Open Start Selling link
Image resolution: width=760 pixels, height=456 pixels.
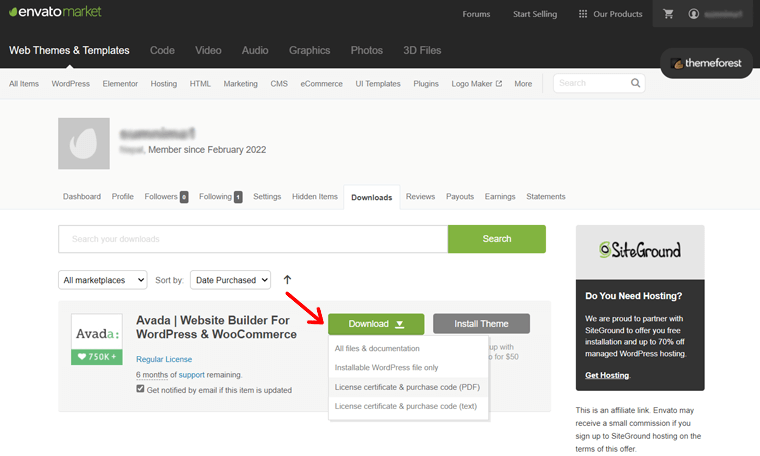click(535, 14)
